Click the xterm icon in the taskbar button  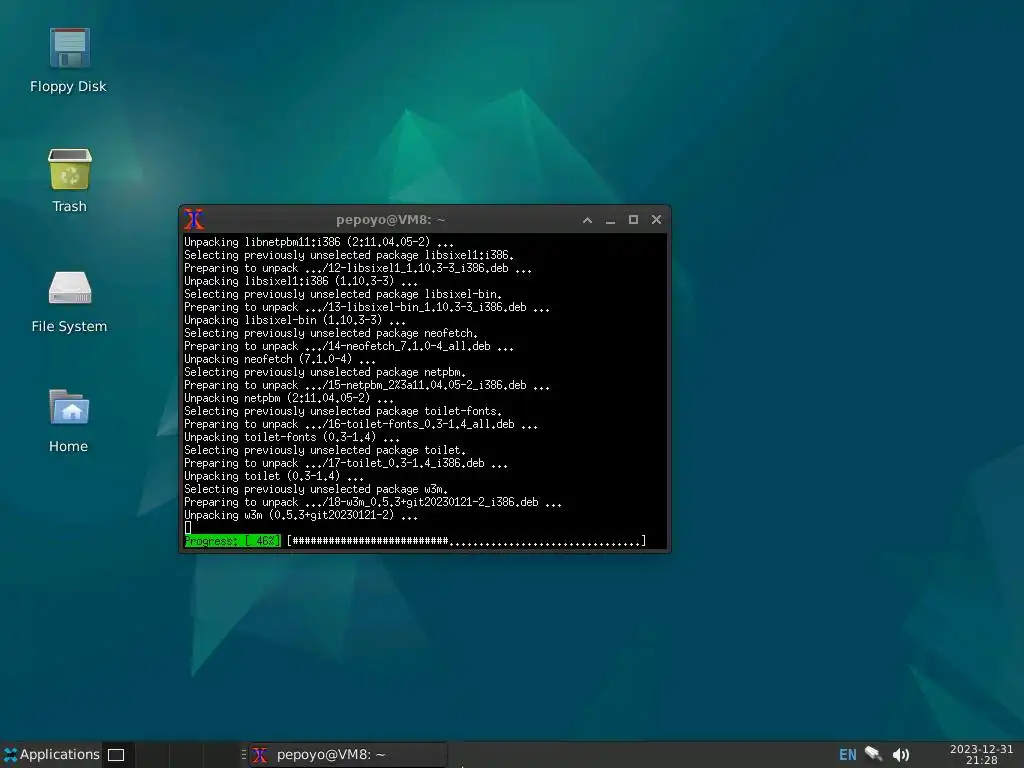pos(260,755)
